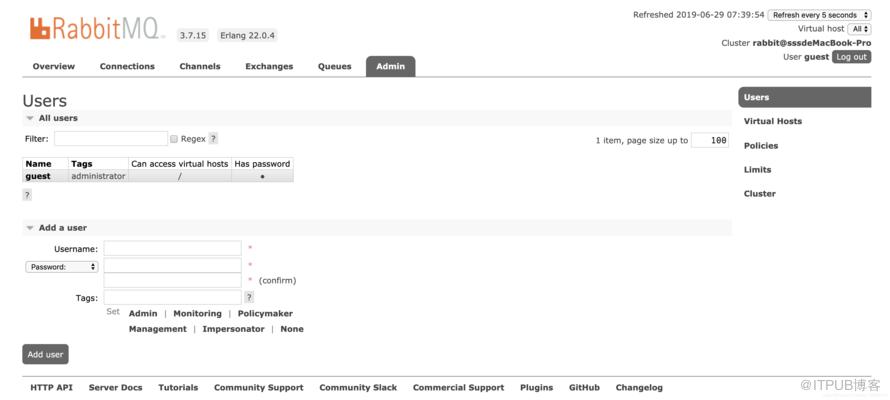Focus the Filter text field
The height and width of the screenshot is (400, 890).
[111, 138]
